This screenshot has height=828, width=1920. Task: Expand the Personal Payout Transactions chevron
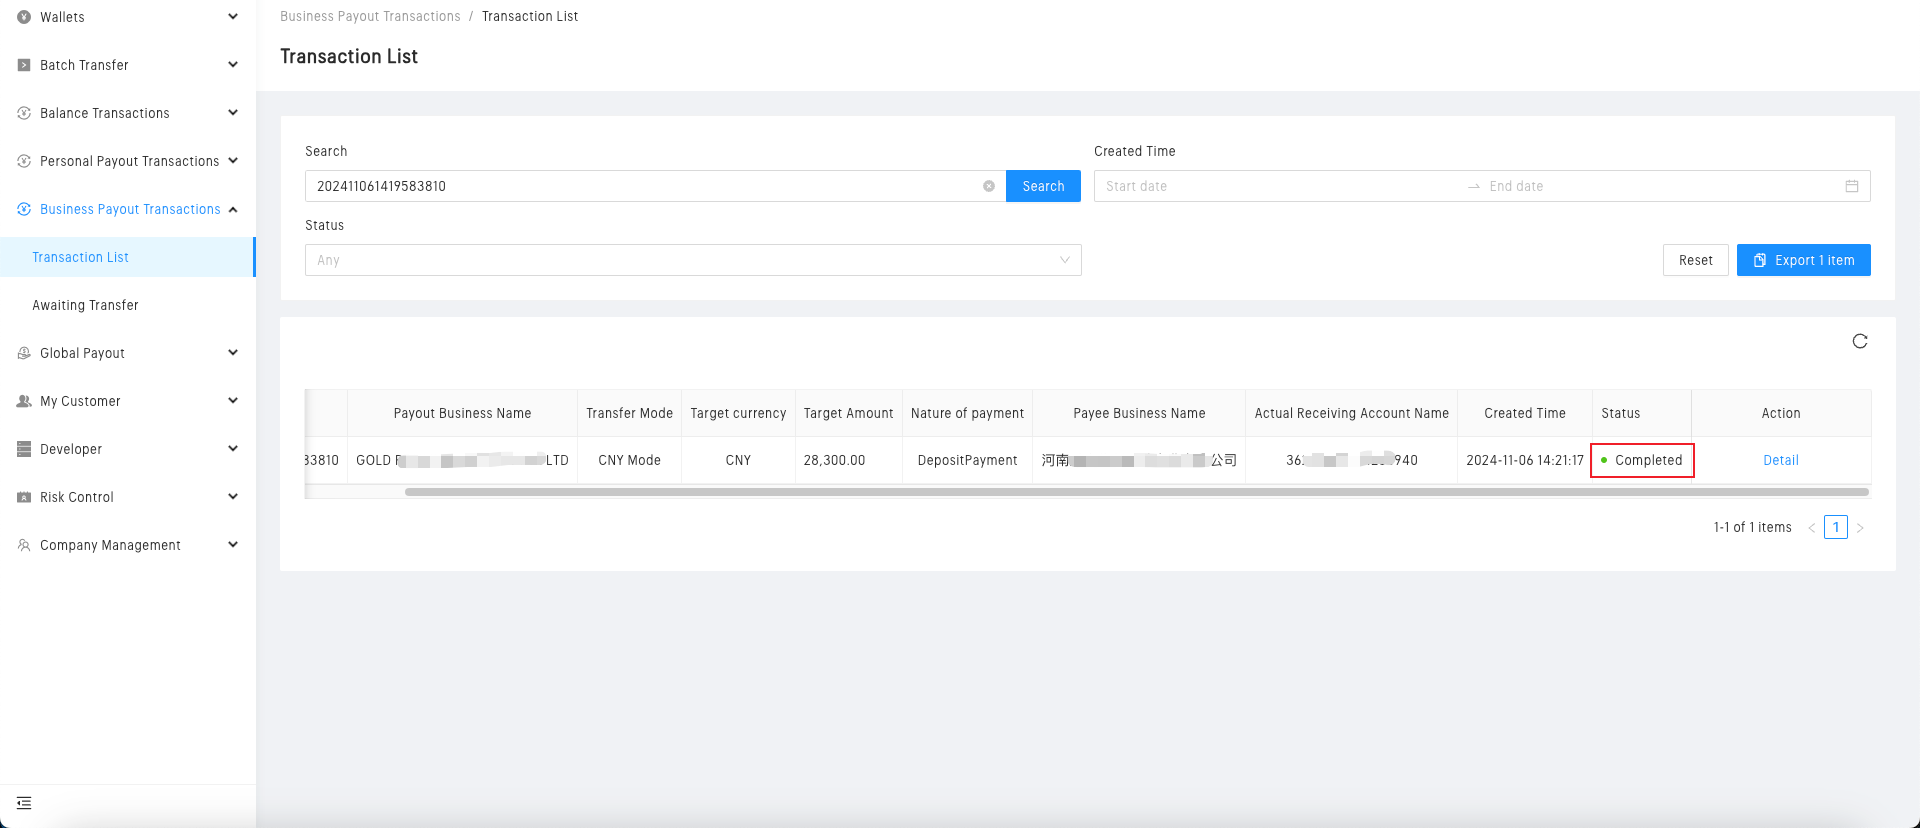tap(233, 160)
